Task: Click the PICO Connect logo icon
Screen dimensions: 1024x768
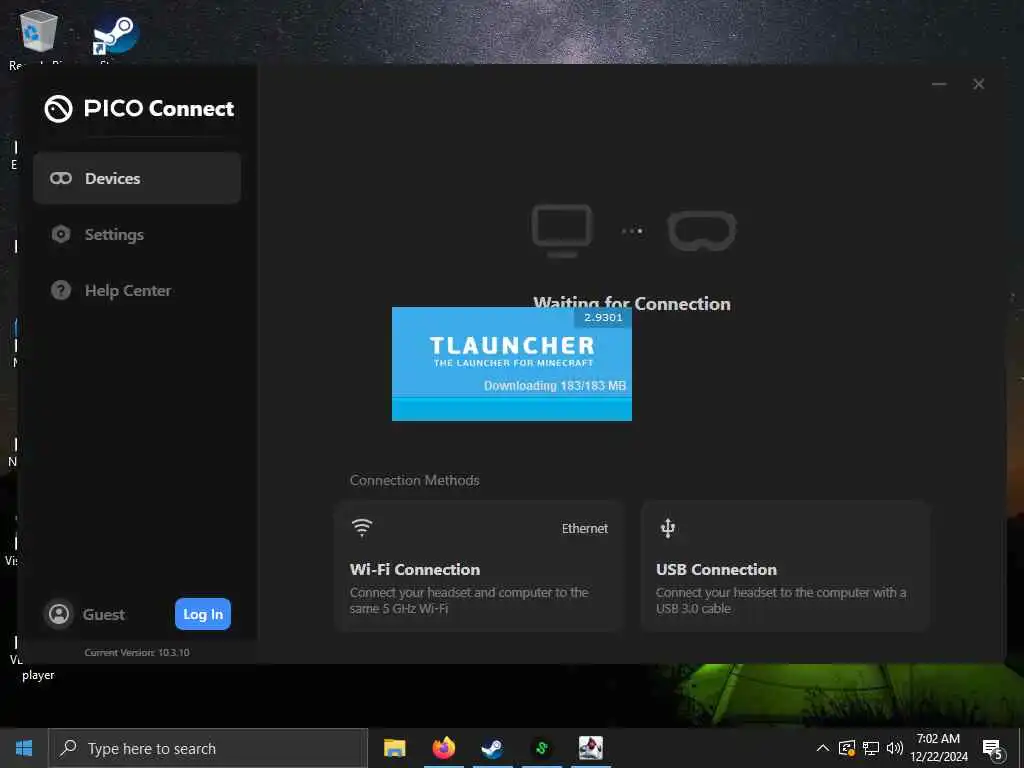Action: (58, 108)
